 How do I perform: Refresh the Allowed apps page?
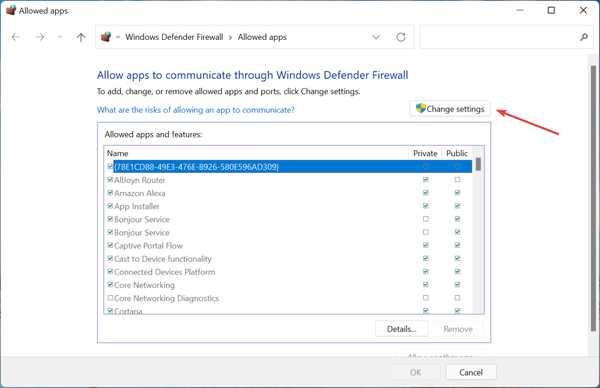pos(401,37)
